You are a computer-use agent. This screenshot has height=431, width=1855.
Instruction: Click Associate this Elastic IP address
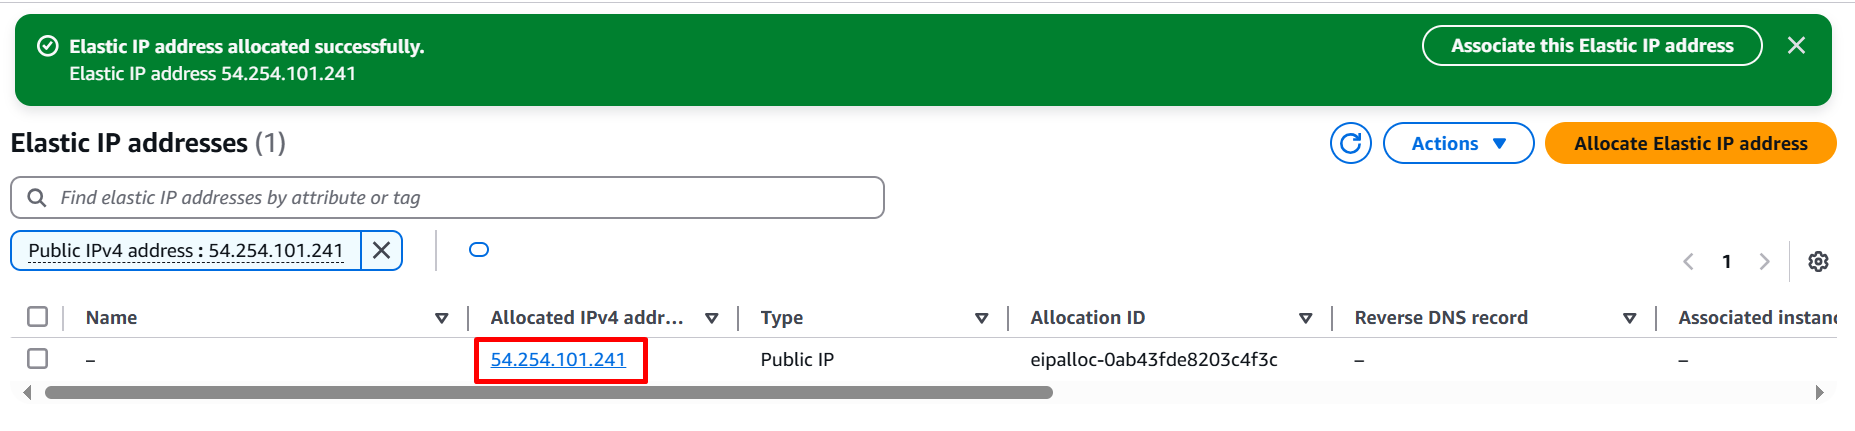click(1592, 46)
